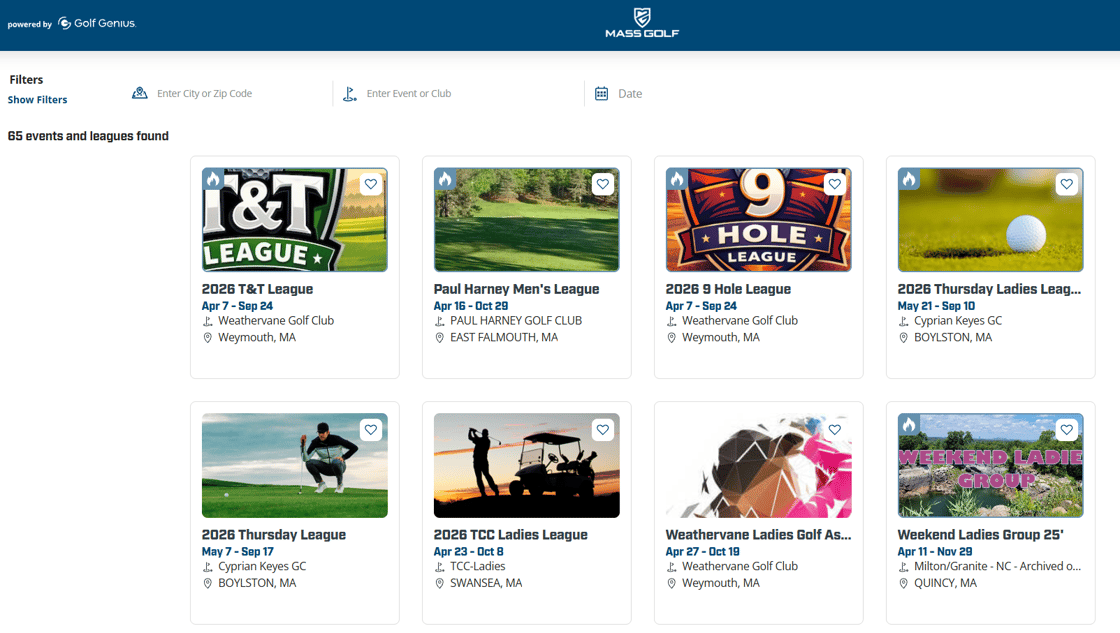This screenshot has width=1120, height=633.
Task: Open the 2026 9 Hole League title
Action: 728,289
